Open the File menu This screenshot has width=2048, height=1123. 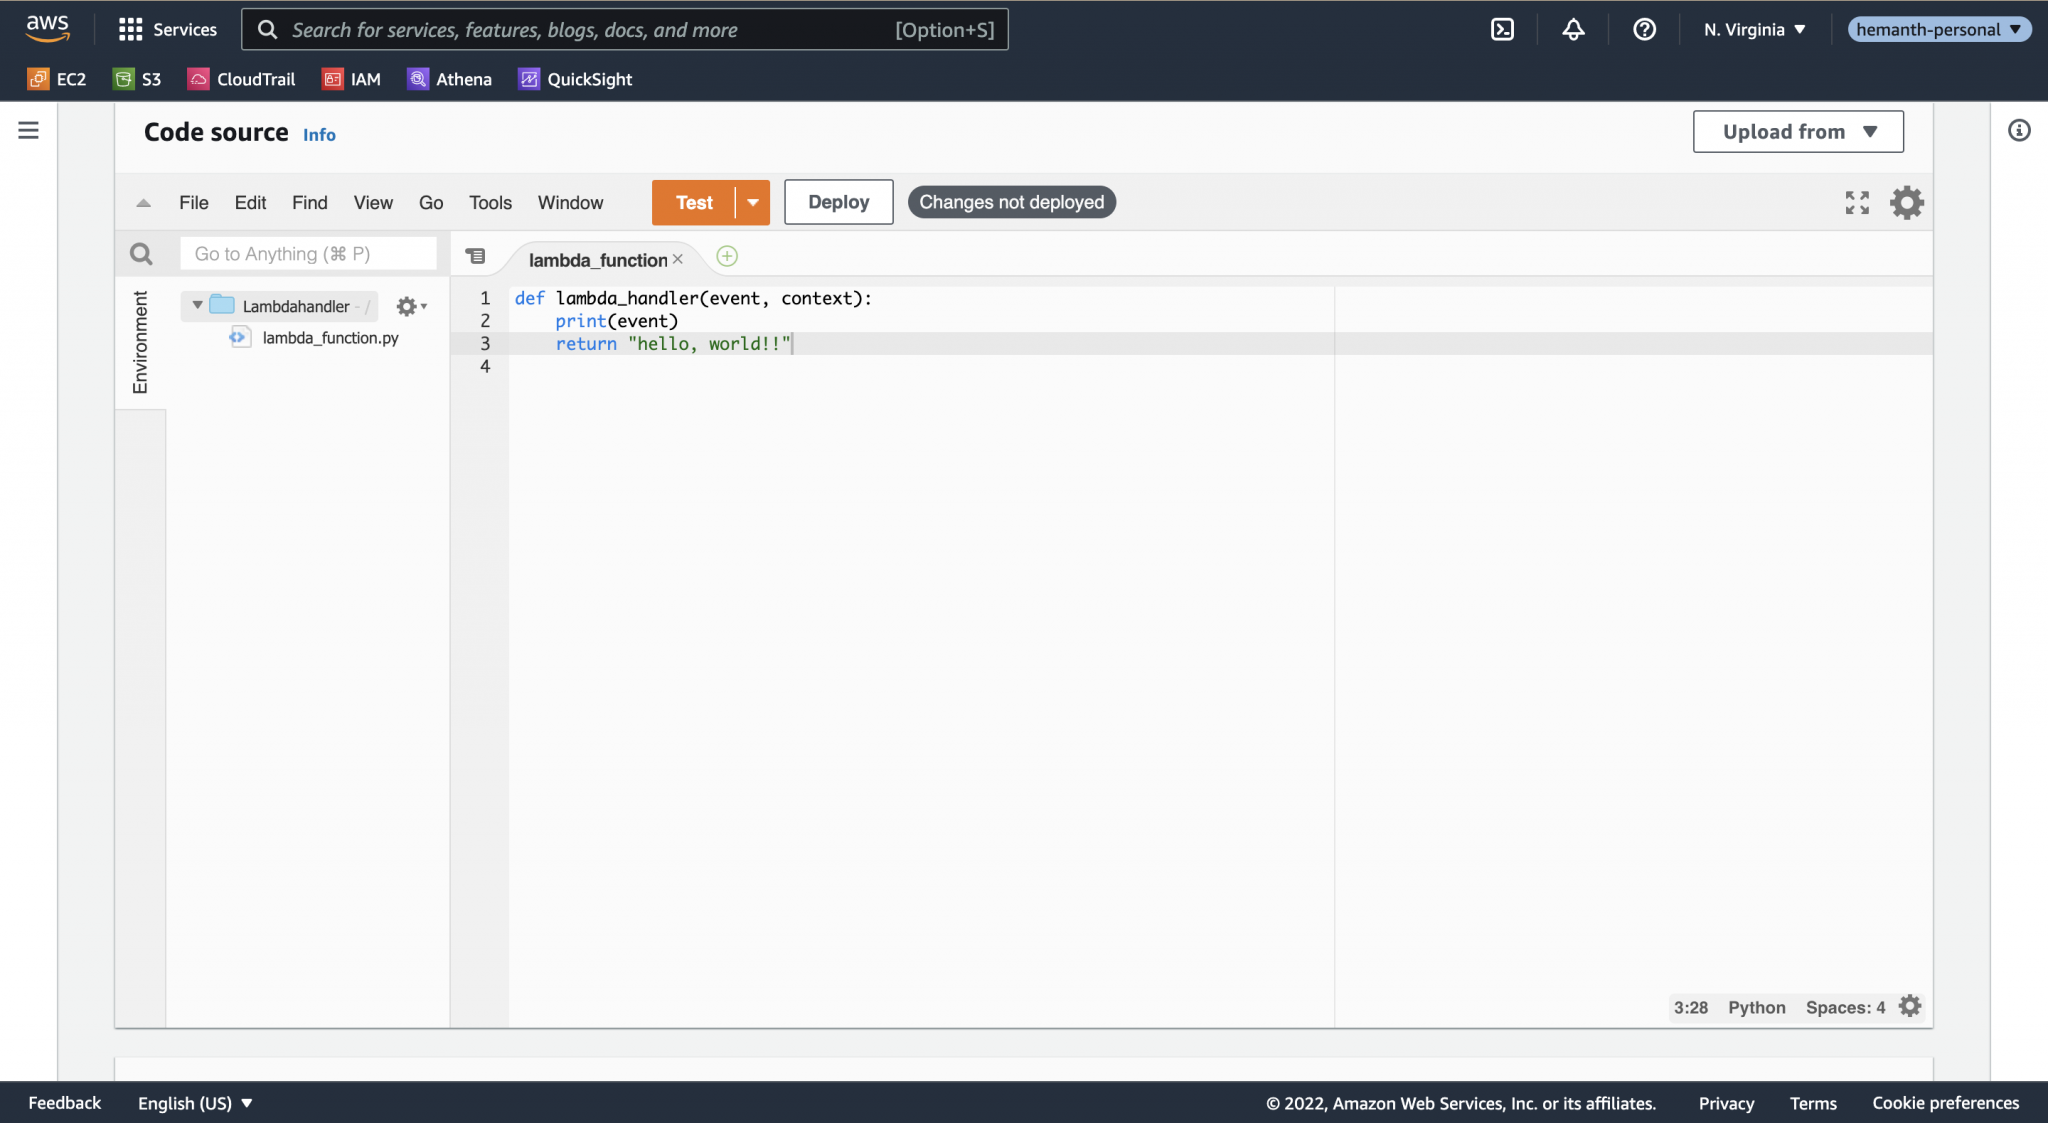[x=194, y=202]
